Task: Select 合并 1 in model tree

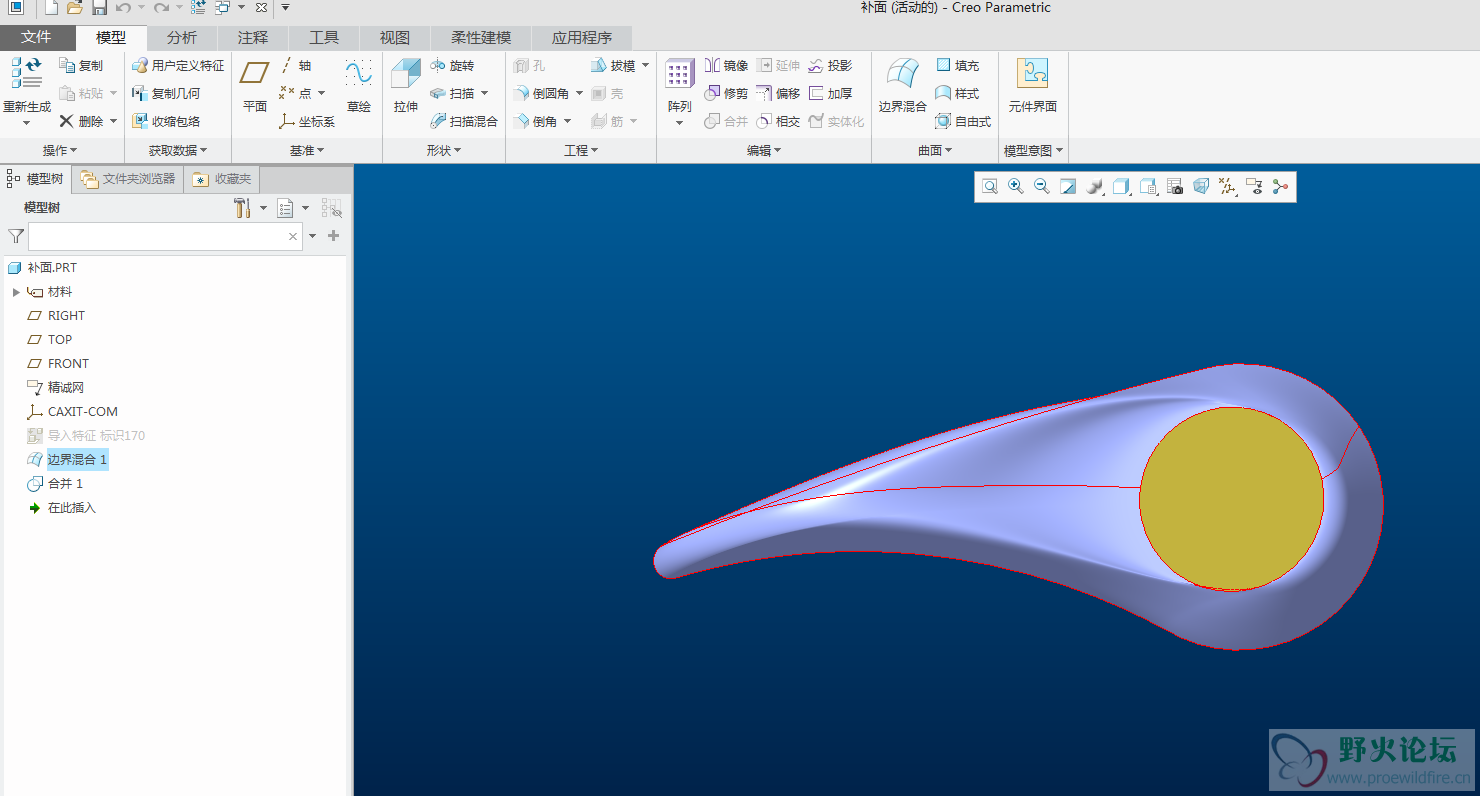Action: 55,484
